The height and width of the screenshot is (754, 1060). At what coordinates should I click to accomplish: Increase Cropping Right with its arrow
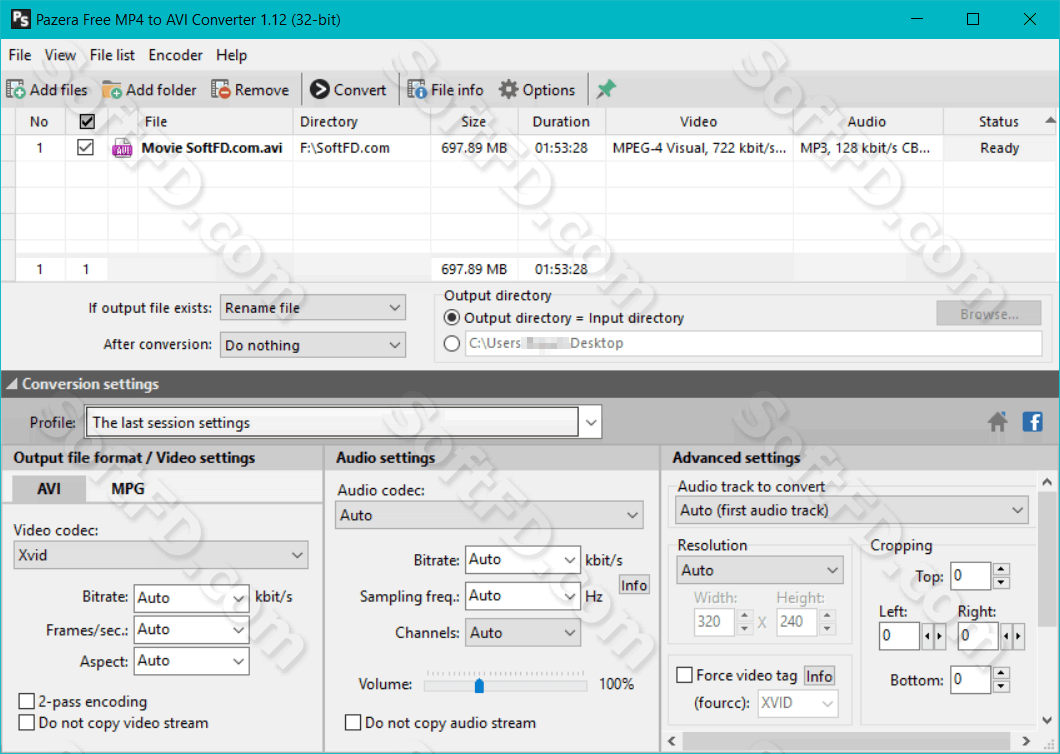click(x=1018, y=636)
